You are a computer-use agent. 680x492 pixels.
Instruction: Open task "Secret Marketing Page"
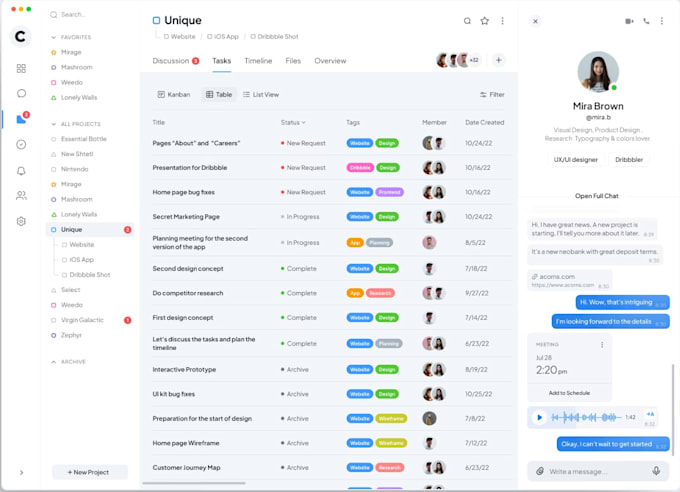coord(186,216)
